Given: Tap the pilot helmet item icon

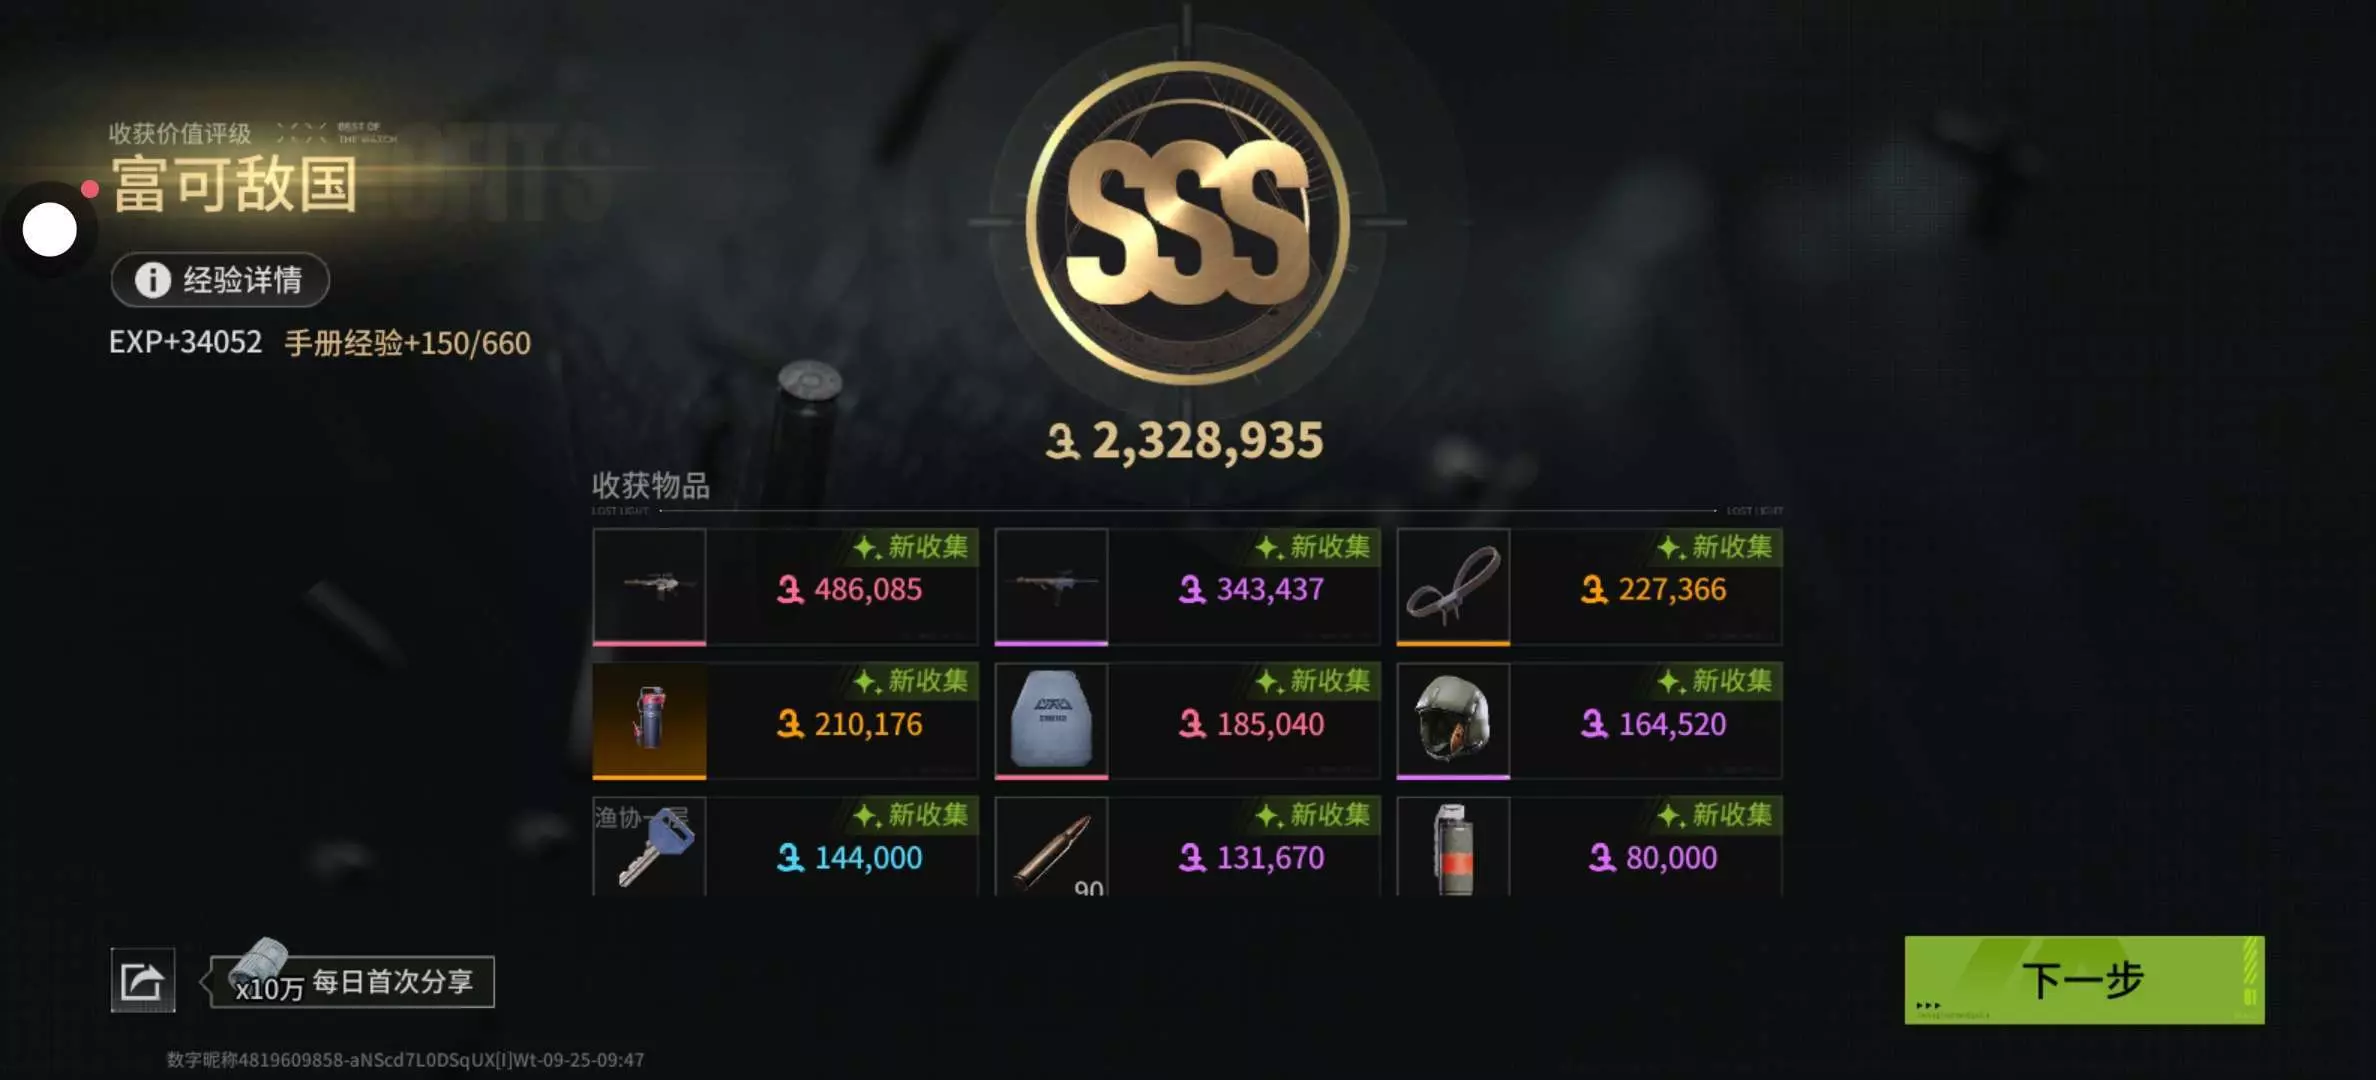Looking at the screenshot, I should [x=1453, y=720].
